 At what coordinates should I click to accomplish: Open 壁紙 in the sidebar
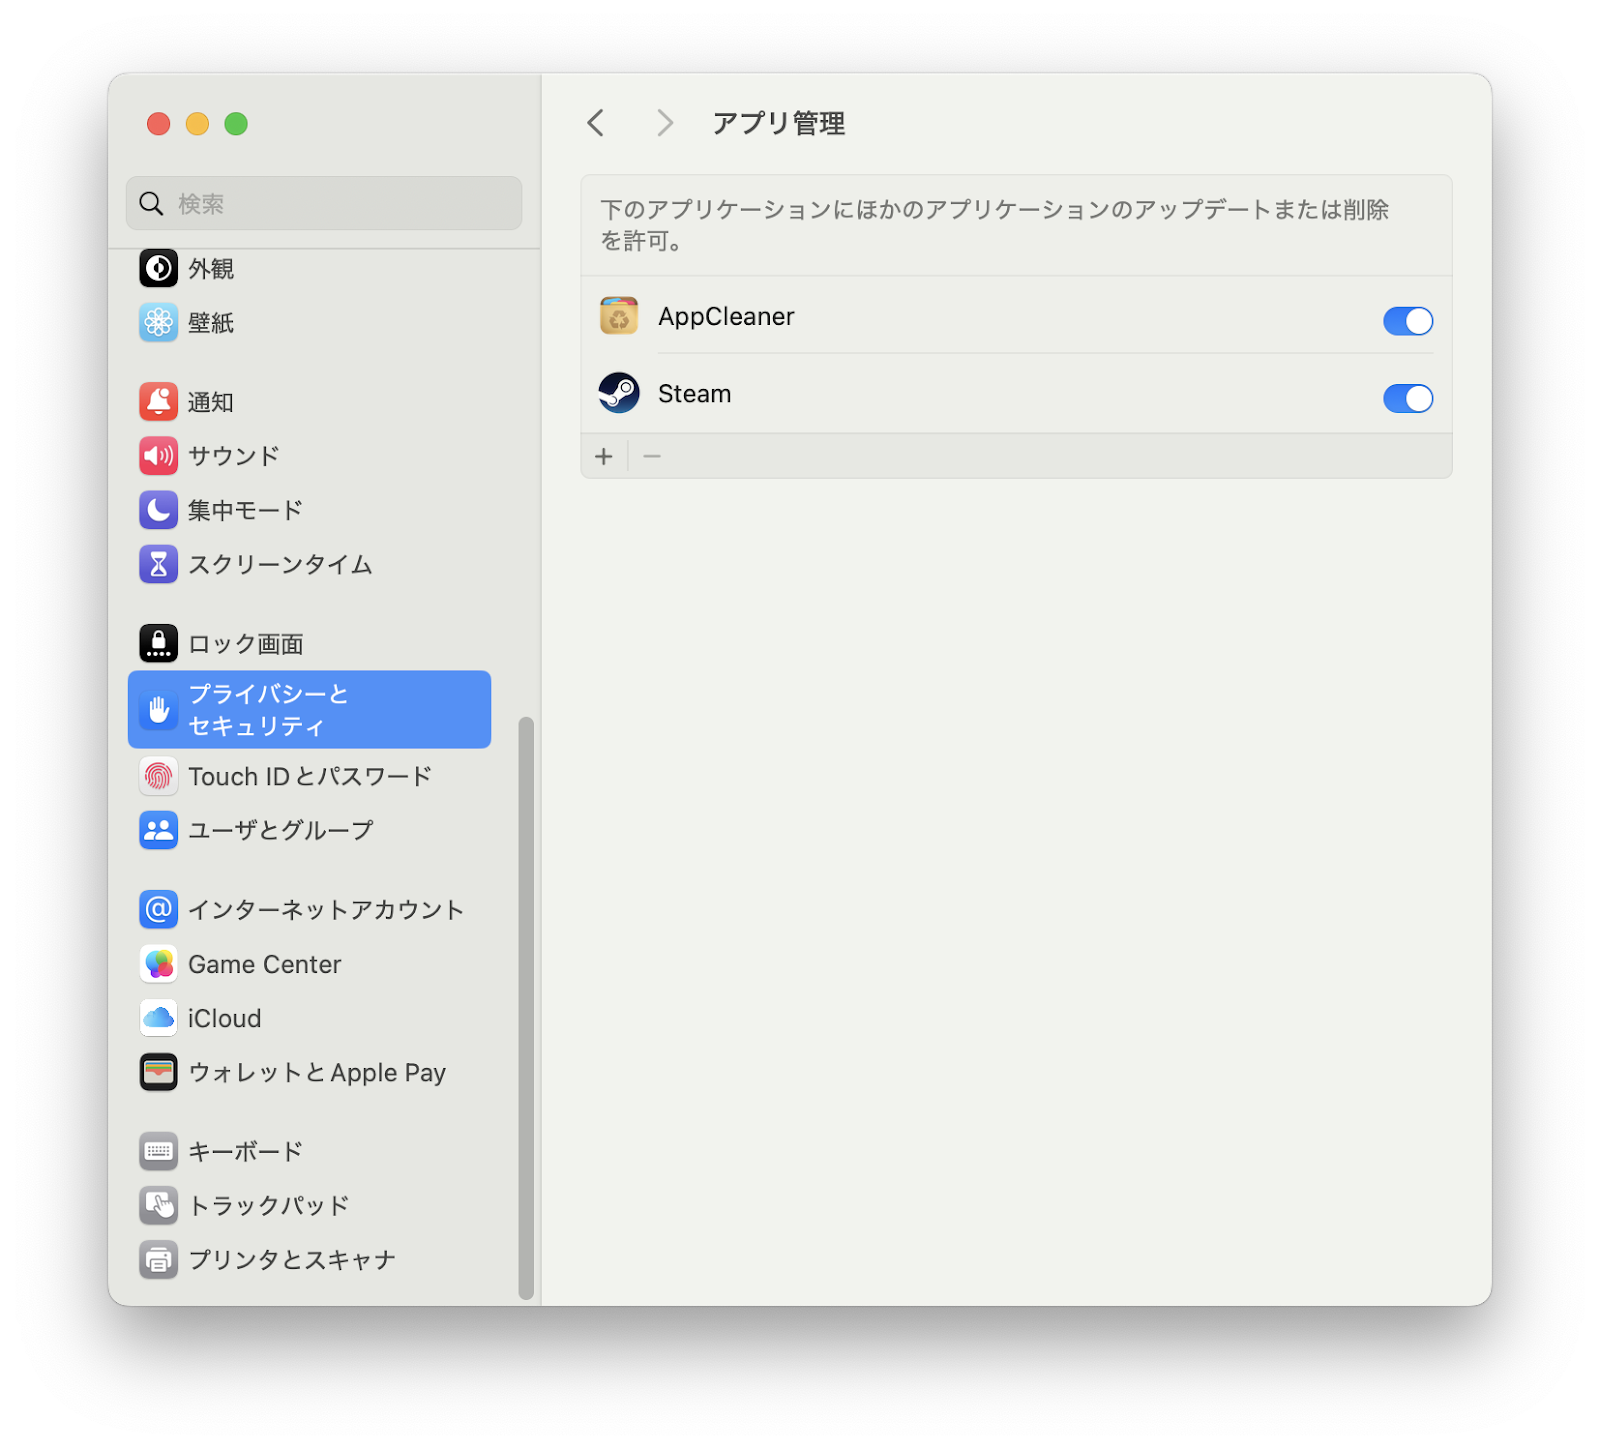[x=211, y=323]
